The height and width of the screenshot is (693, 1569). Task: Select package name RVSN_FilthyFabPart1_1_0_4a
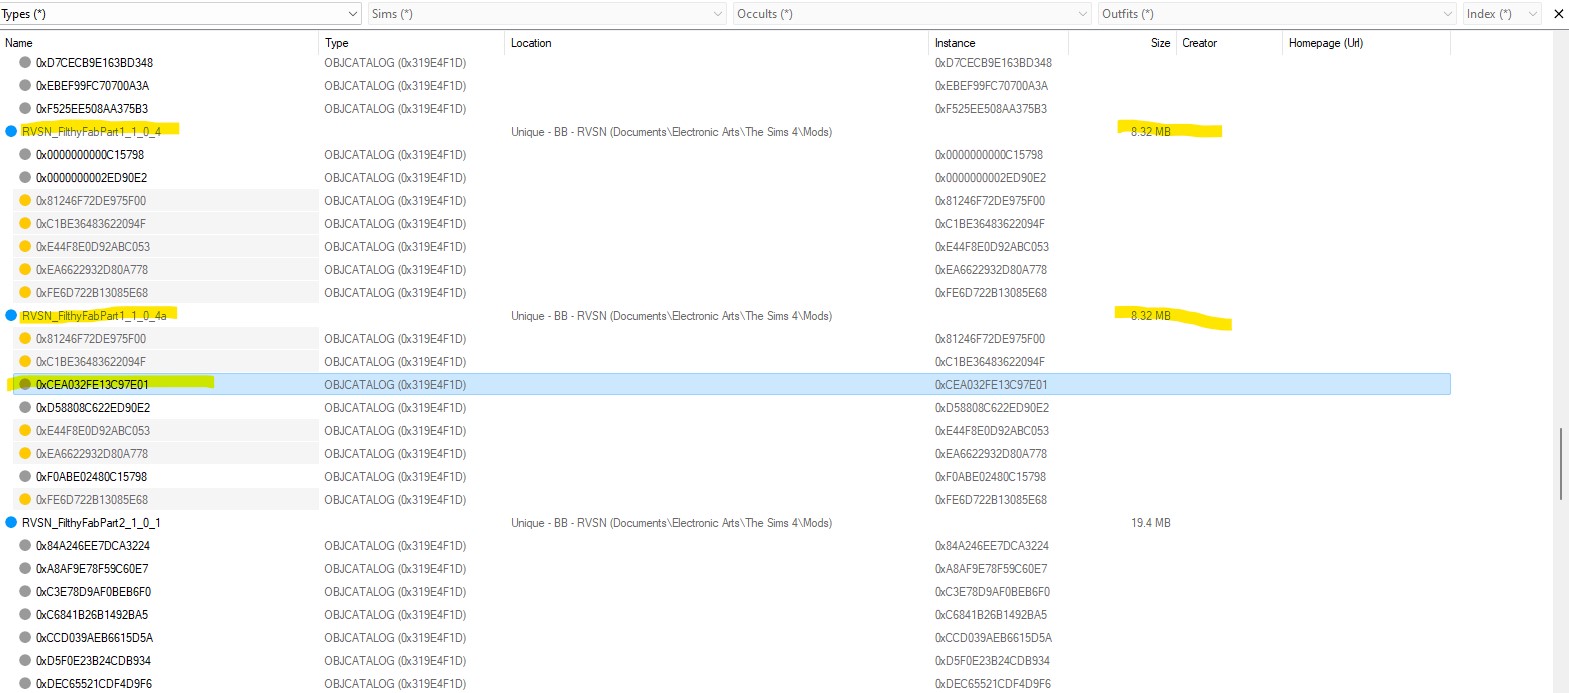94,315
